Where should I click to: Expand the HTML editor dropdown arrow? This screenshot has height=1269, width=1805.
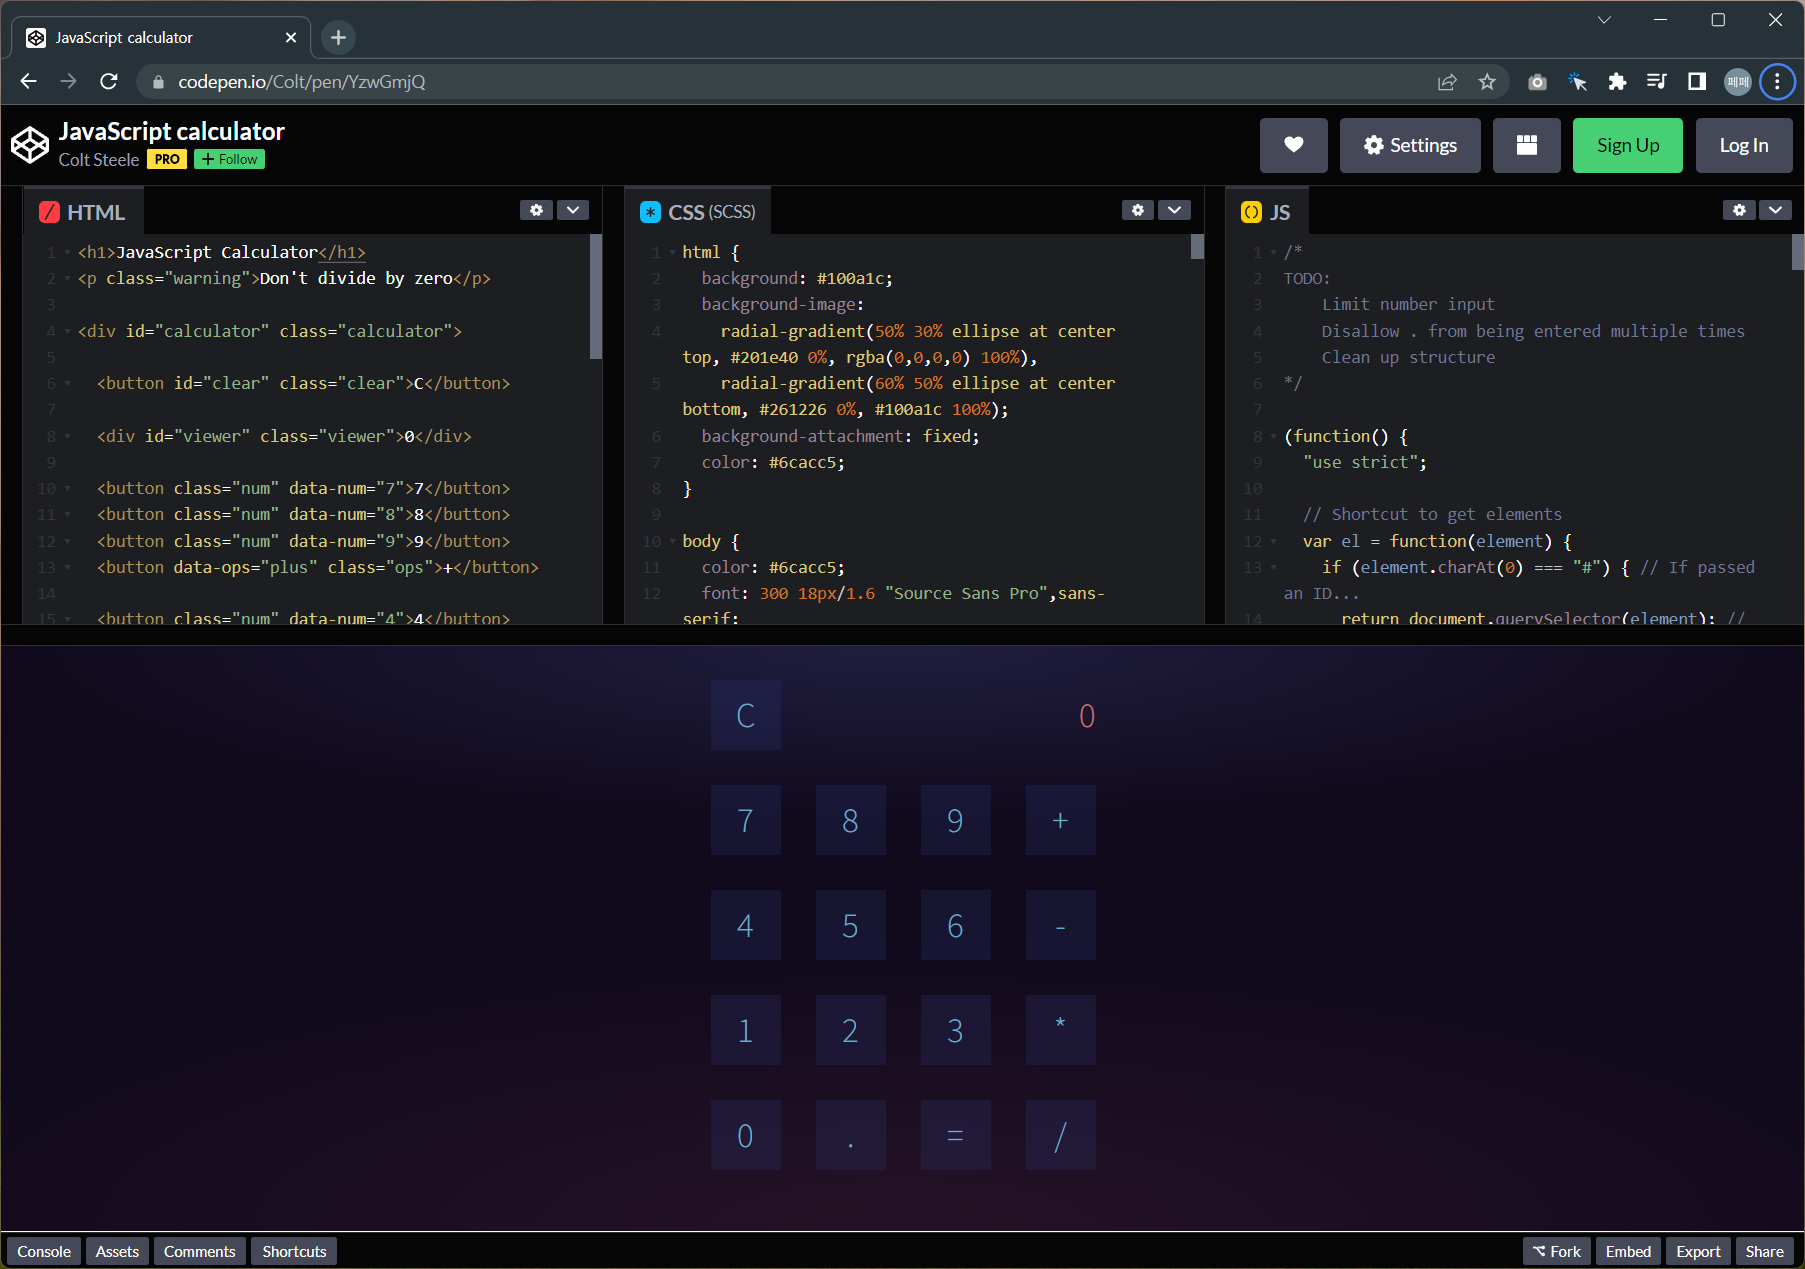572,210
